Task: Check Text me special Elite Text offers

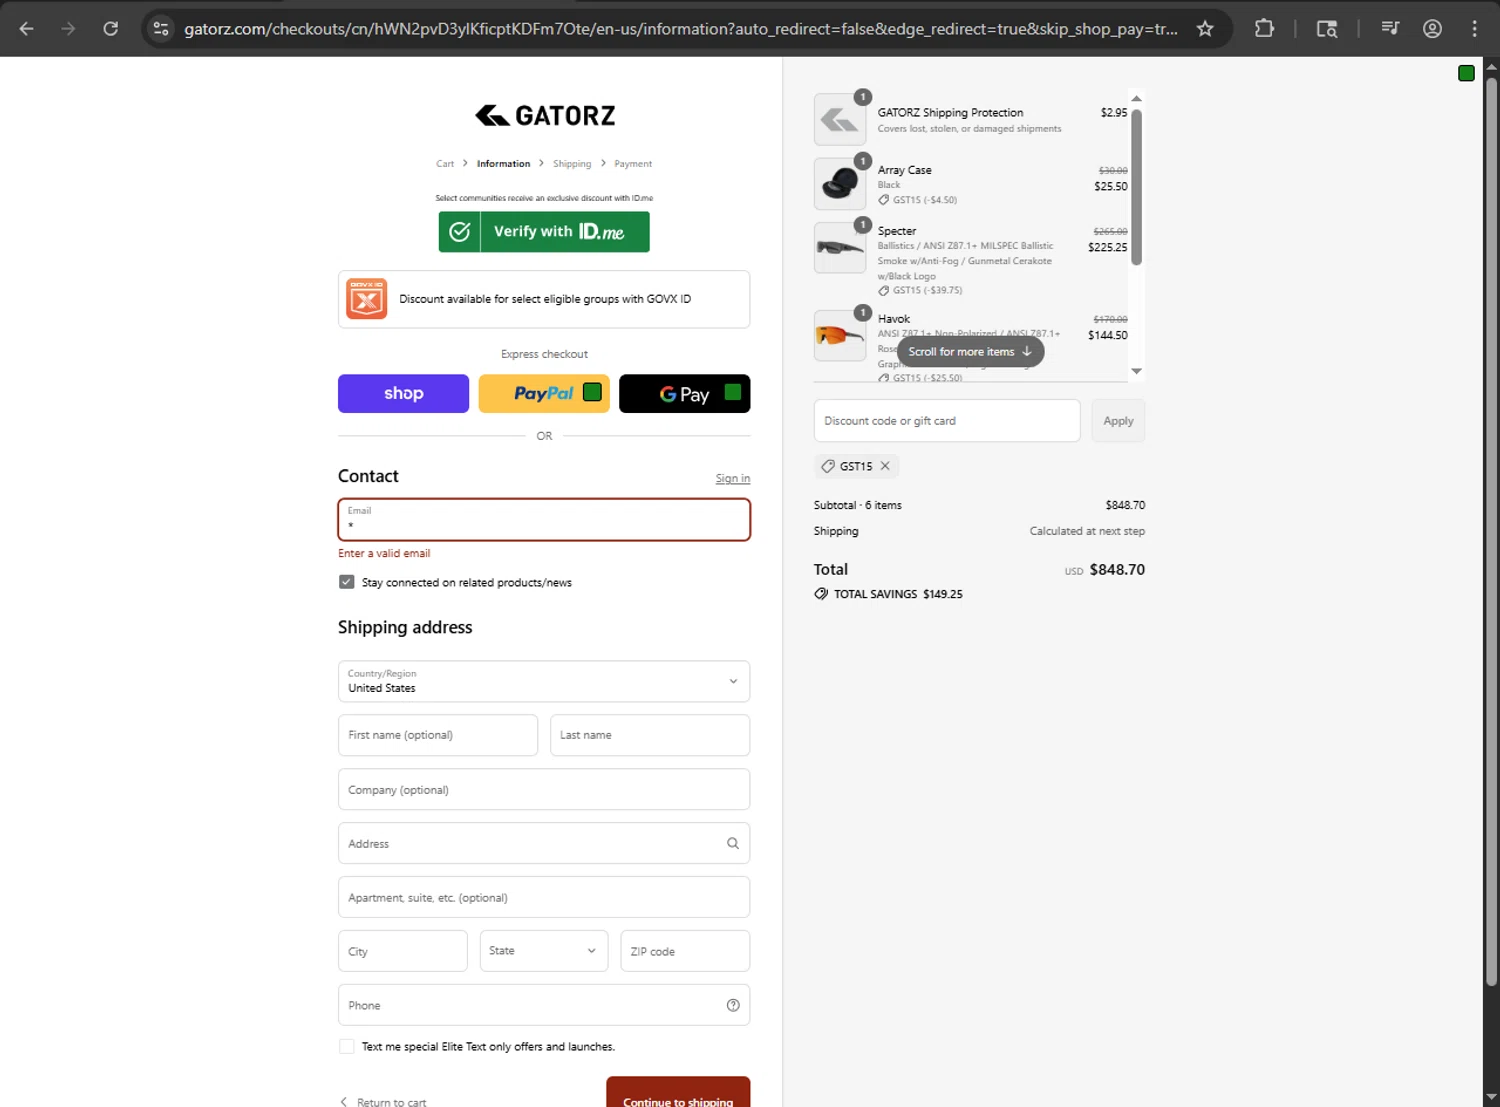Action: click(347, 1046)
